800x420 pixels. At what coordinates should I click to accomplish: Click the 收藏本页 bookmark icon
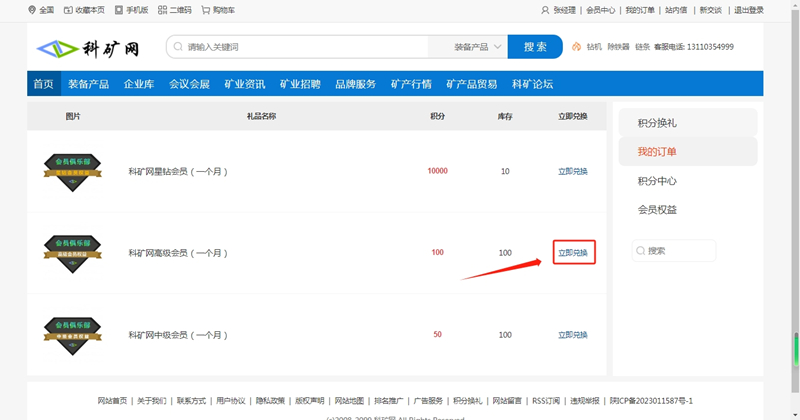point(68,10)
